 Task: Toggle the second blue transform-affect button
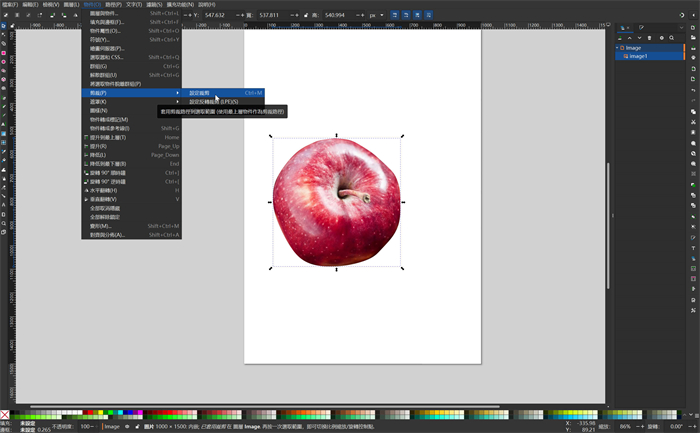(x=408, y=15)
